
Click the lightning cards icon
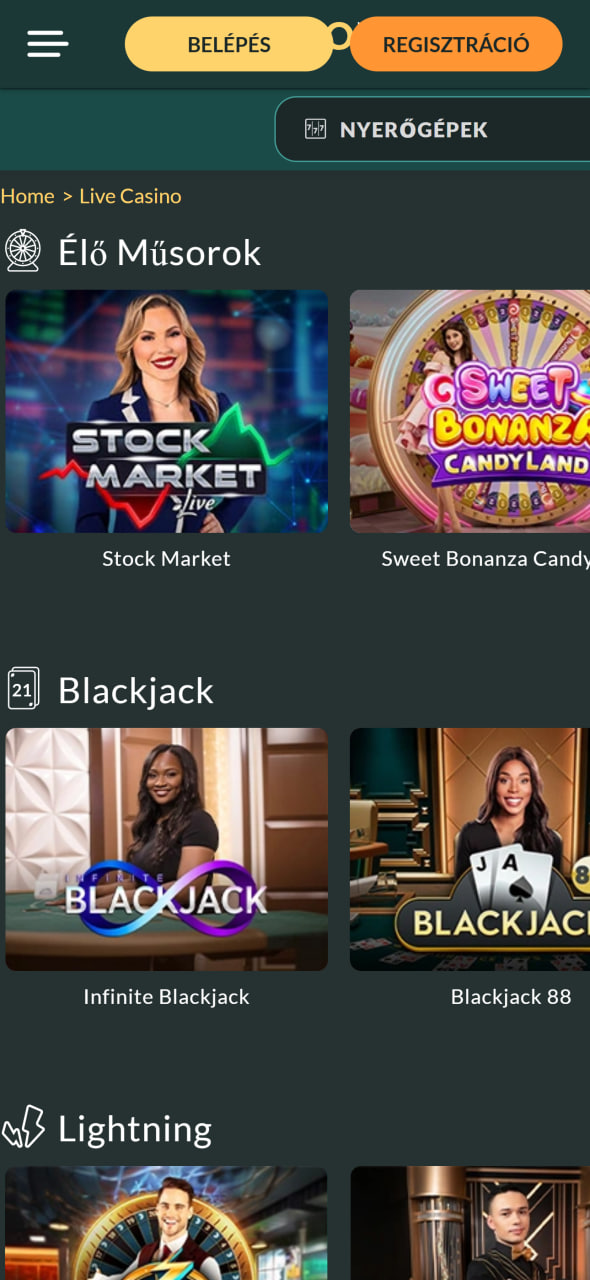[x=23, y=1127]
